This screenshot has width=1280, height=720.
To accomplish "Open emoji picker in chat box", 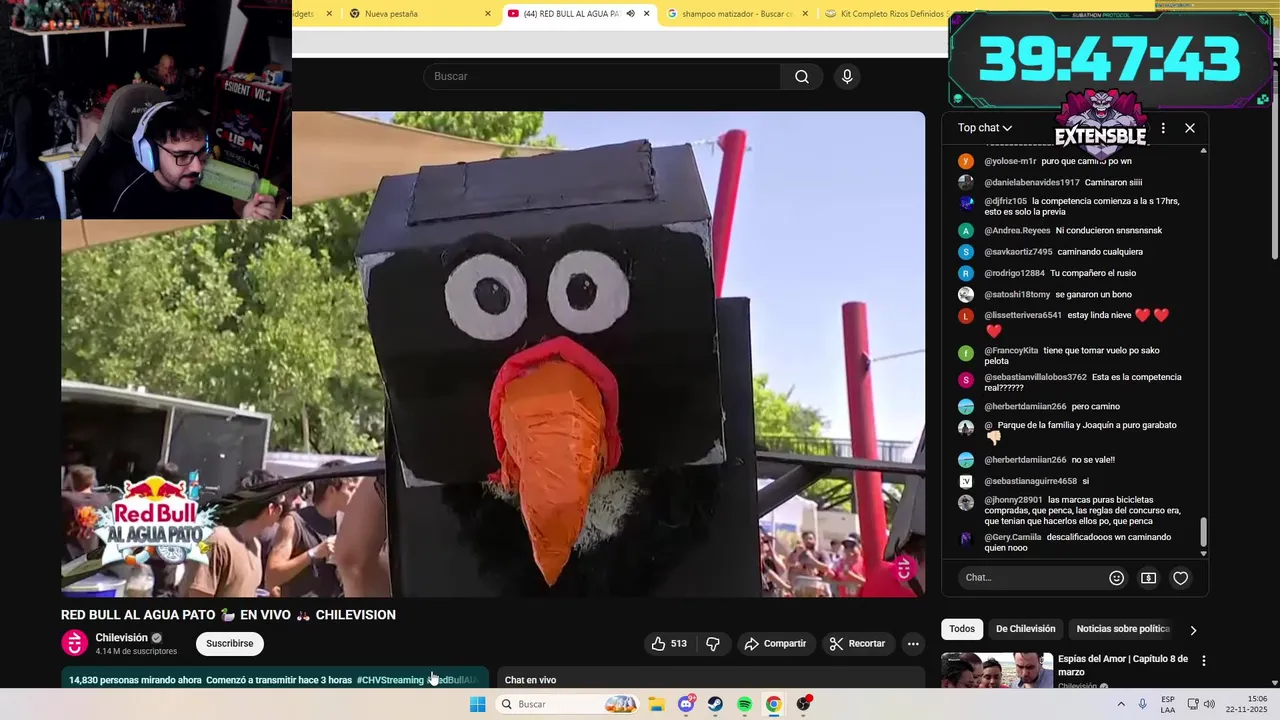I will [x=1117, y=578].
